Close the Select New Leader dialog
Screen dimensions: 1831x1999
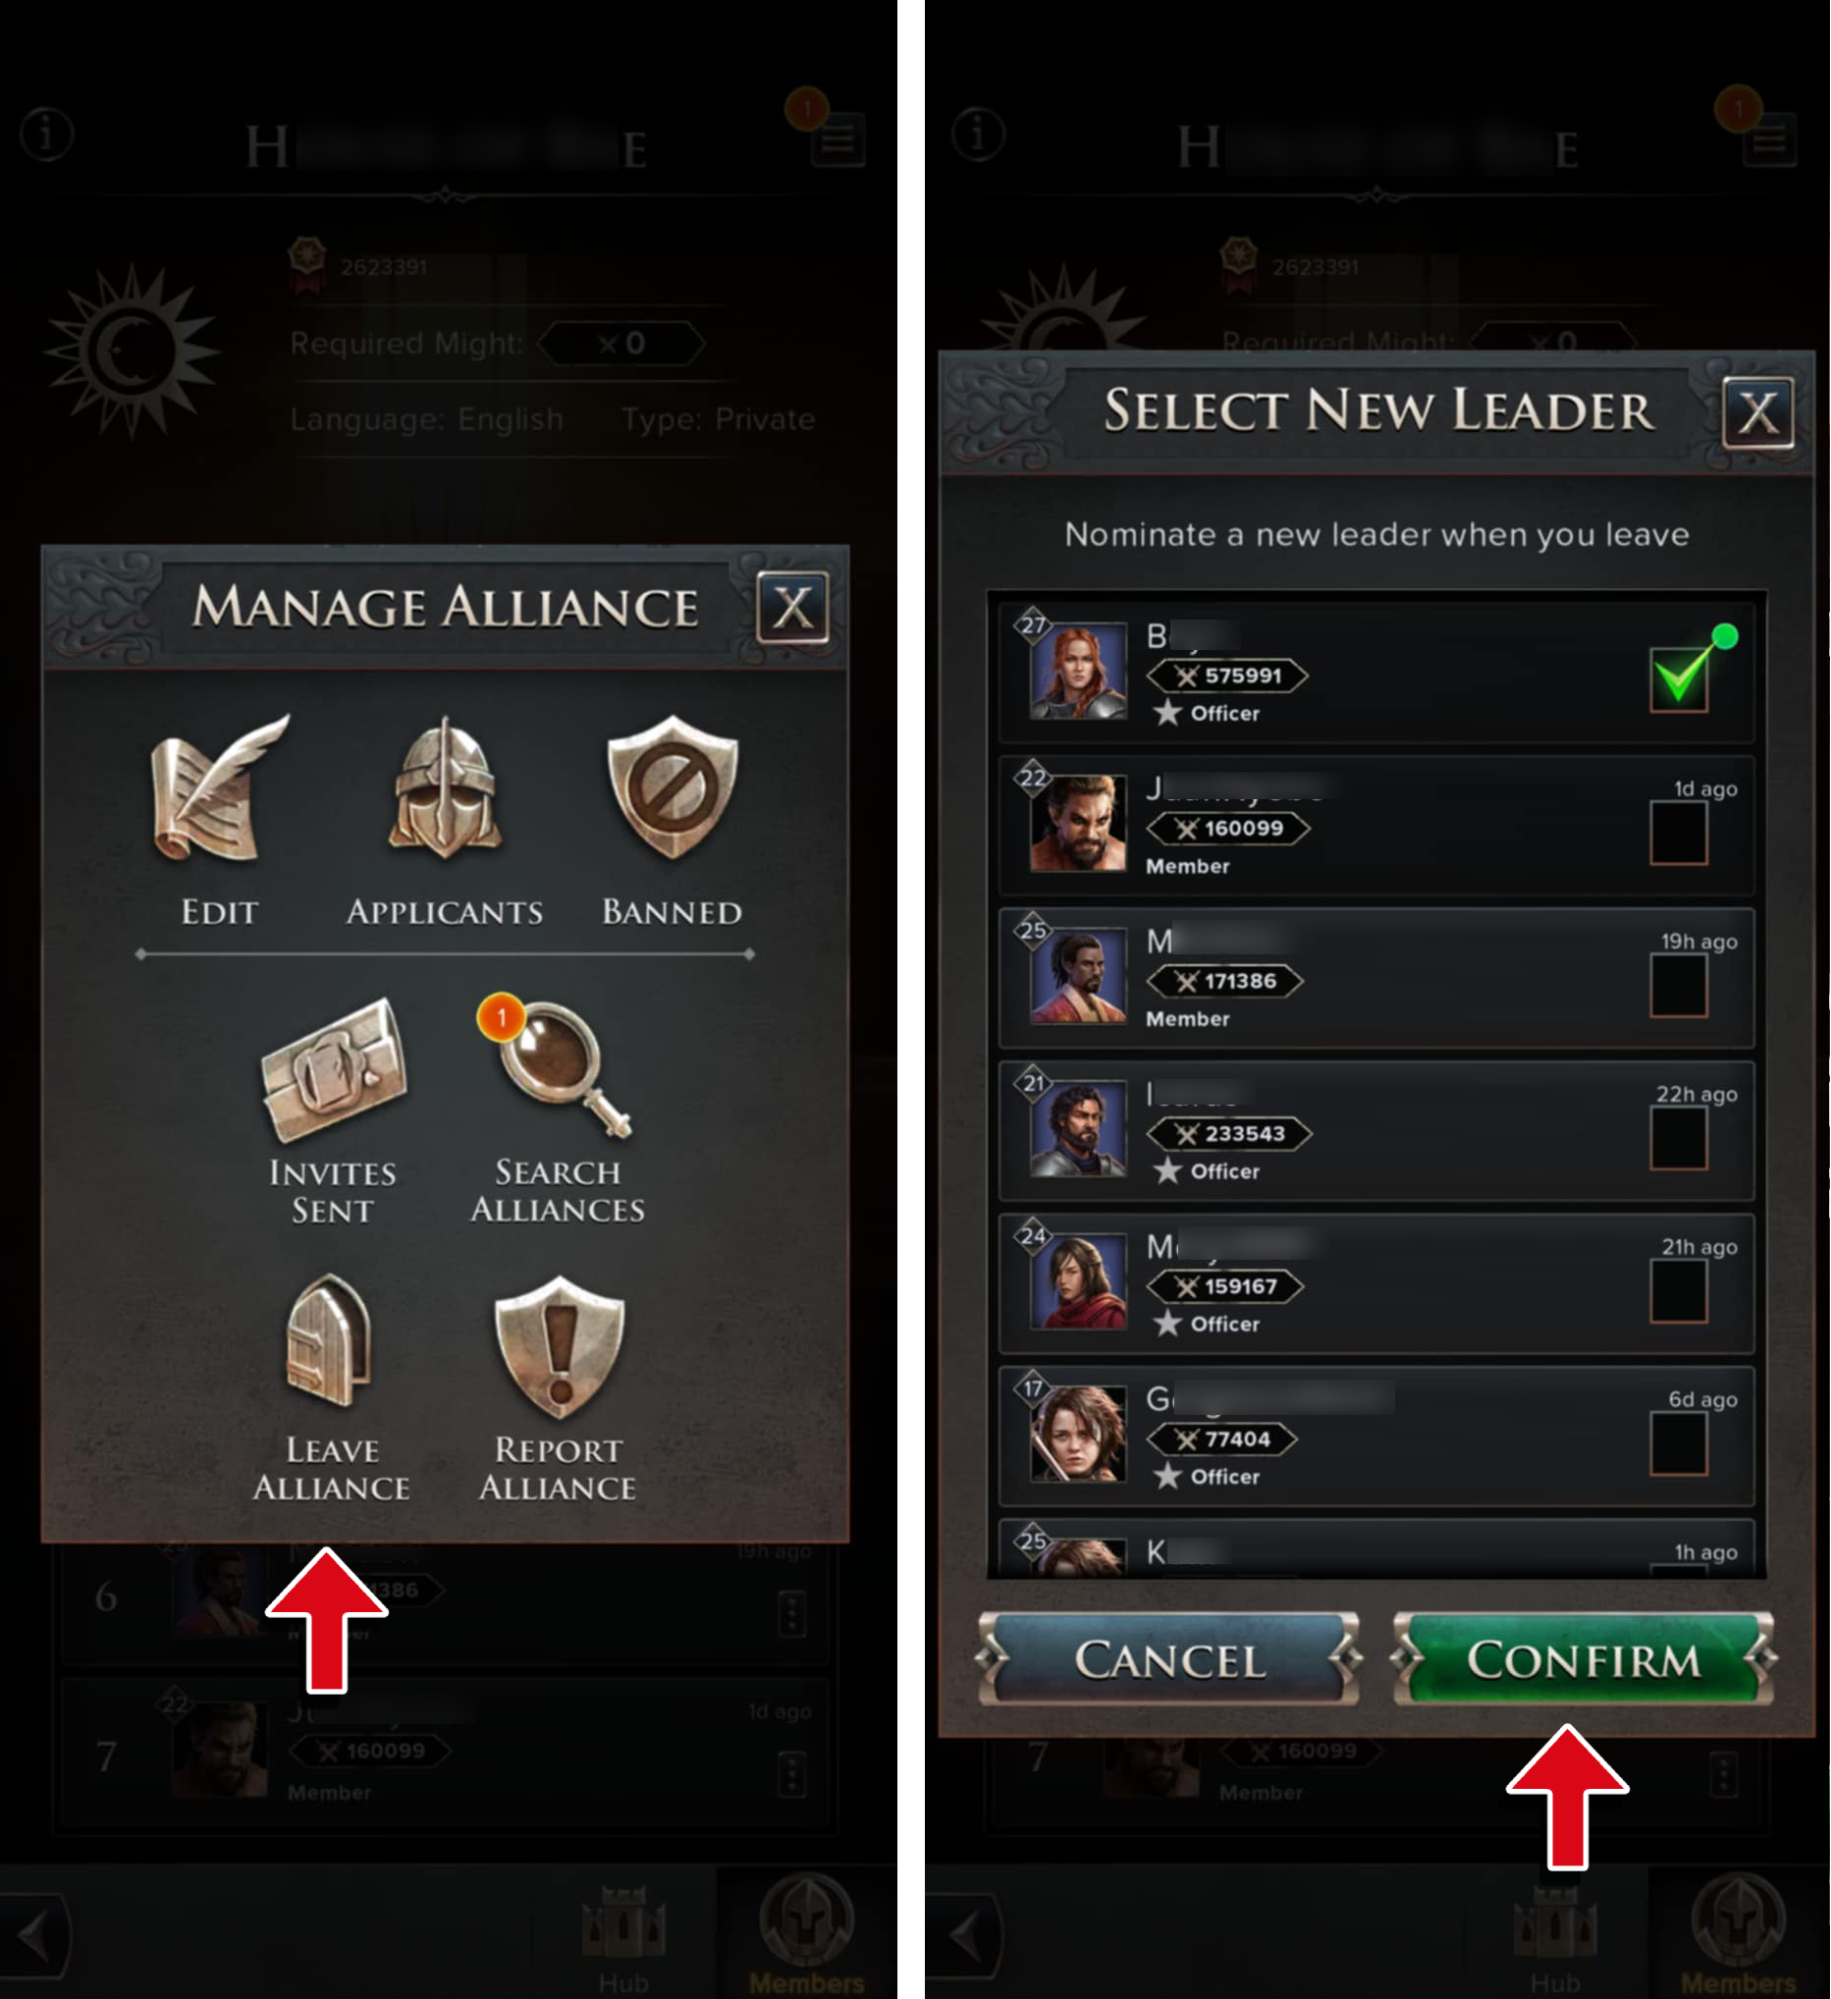tap(1758, 412)
